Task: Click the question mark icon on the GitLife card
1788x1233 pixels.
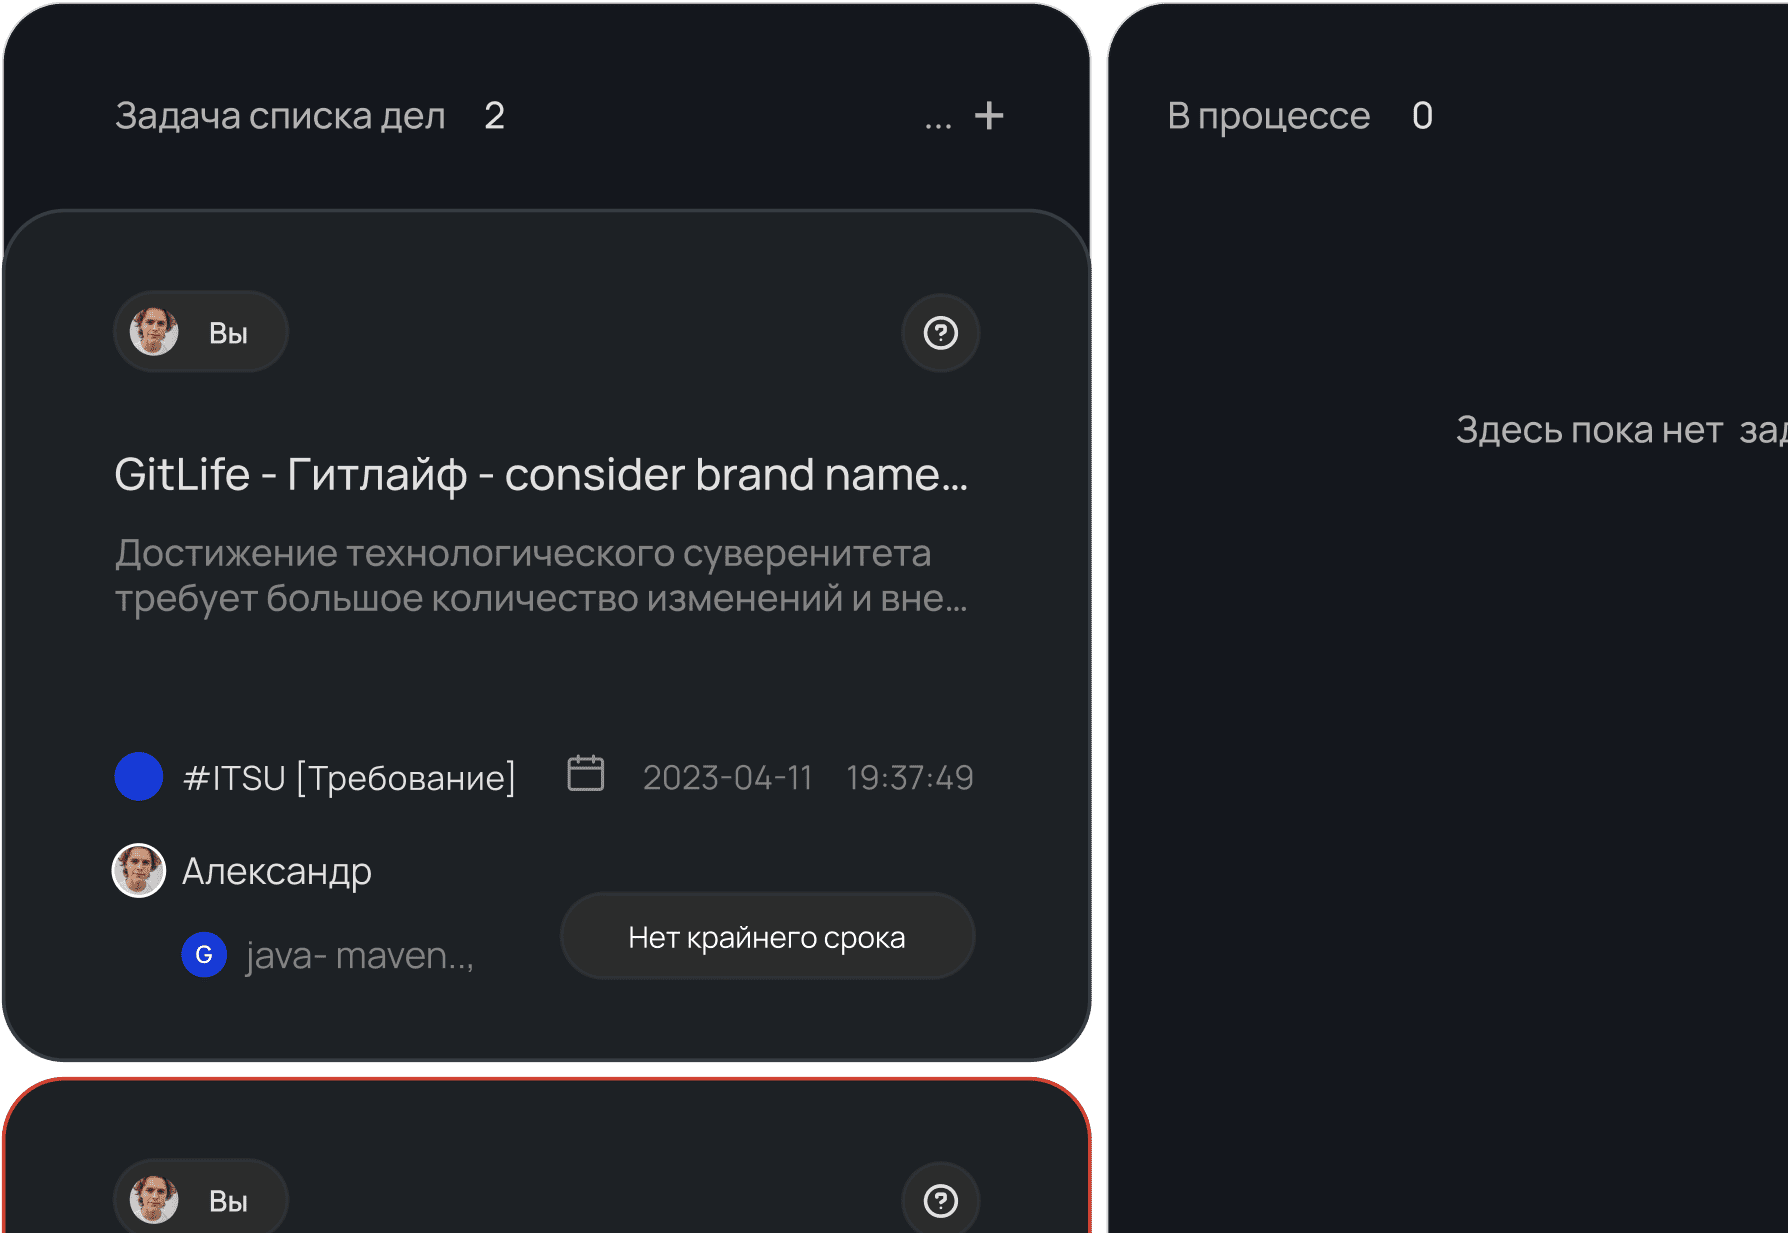Action: click(940, 333)
